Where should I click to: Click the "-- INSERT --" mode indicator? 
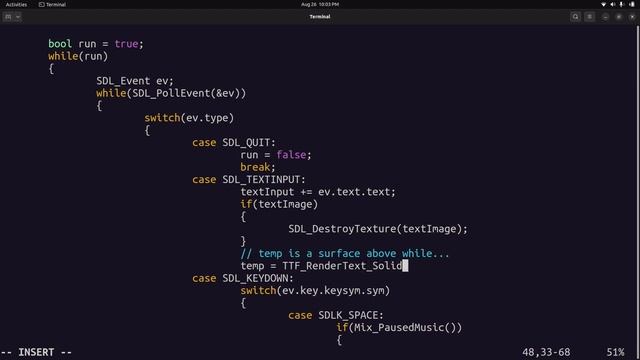click(x=36, y=352)
